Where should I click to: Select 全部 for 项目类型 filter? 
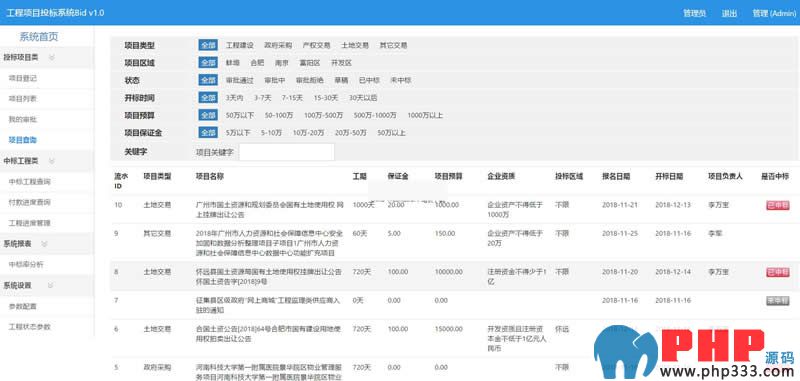(x=208, y=45)
